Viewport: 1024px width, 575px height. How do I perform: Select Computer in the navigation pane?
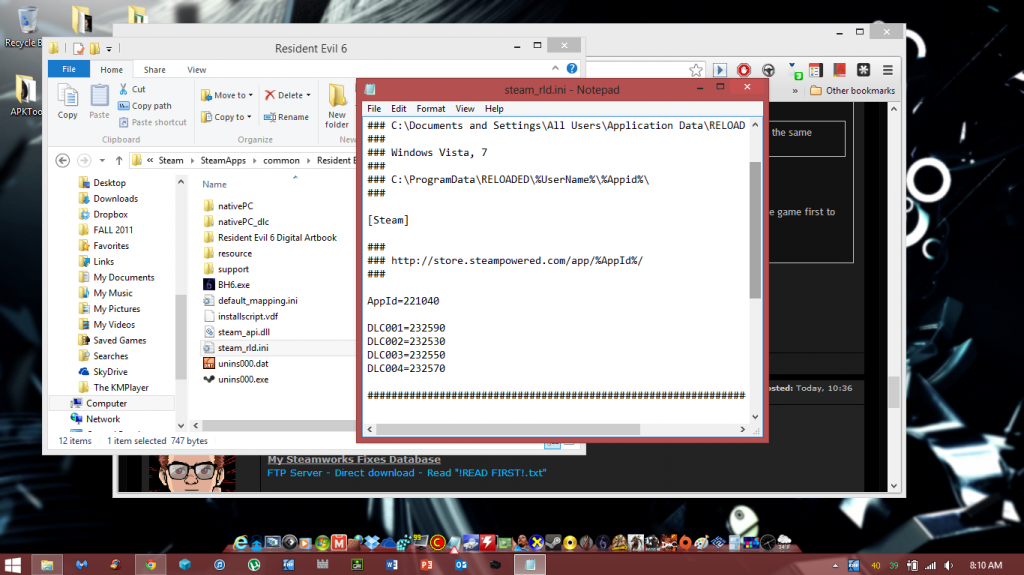(106, 403)
